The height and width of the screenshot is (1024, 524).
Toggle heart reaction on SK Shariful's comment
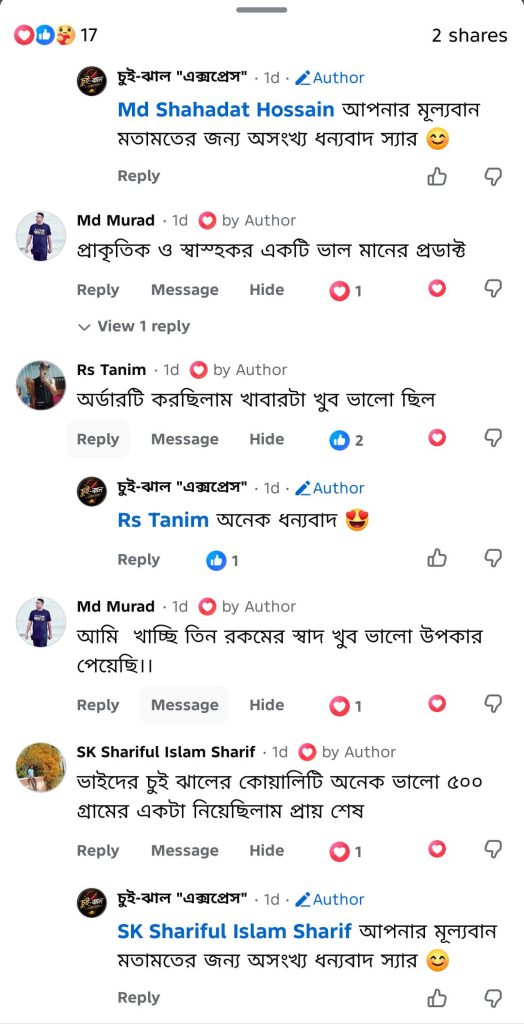click(437, 849)
